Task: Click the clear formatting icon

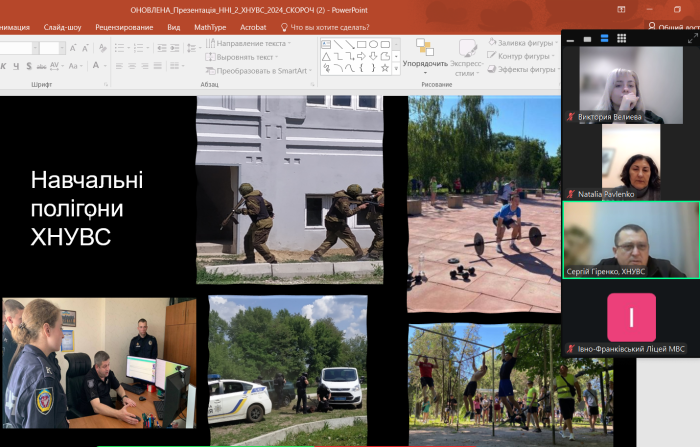Action: pyautogui.click(x=102, y=47)
